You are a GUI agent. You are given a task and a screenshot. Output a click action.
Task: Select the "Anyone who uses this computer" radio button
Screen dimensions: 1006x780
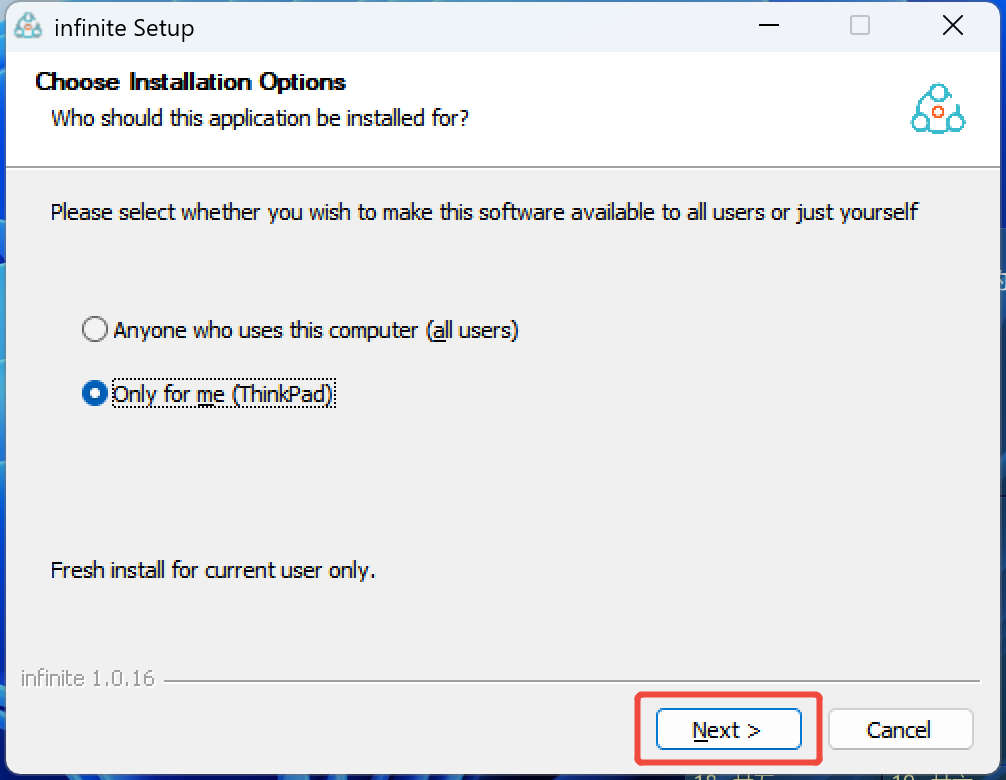point(94,330)
